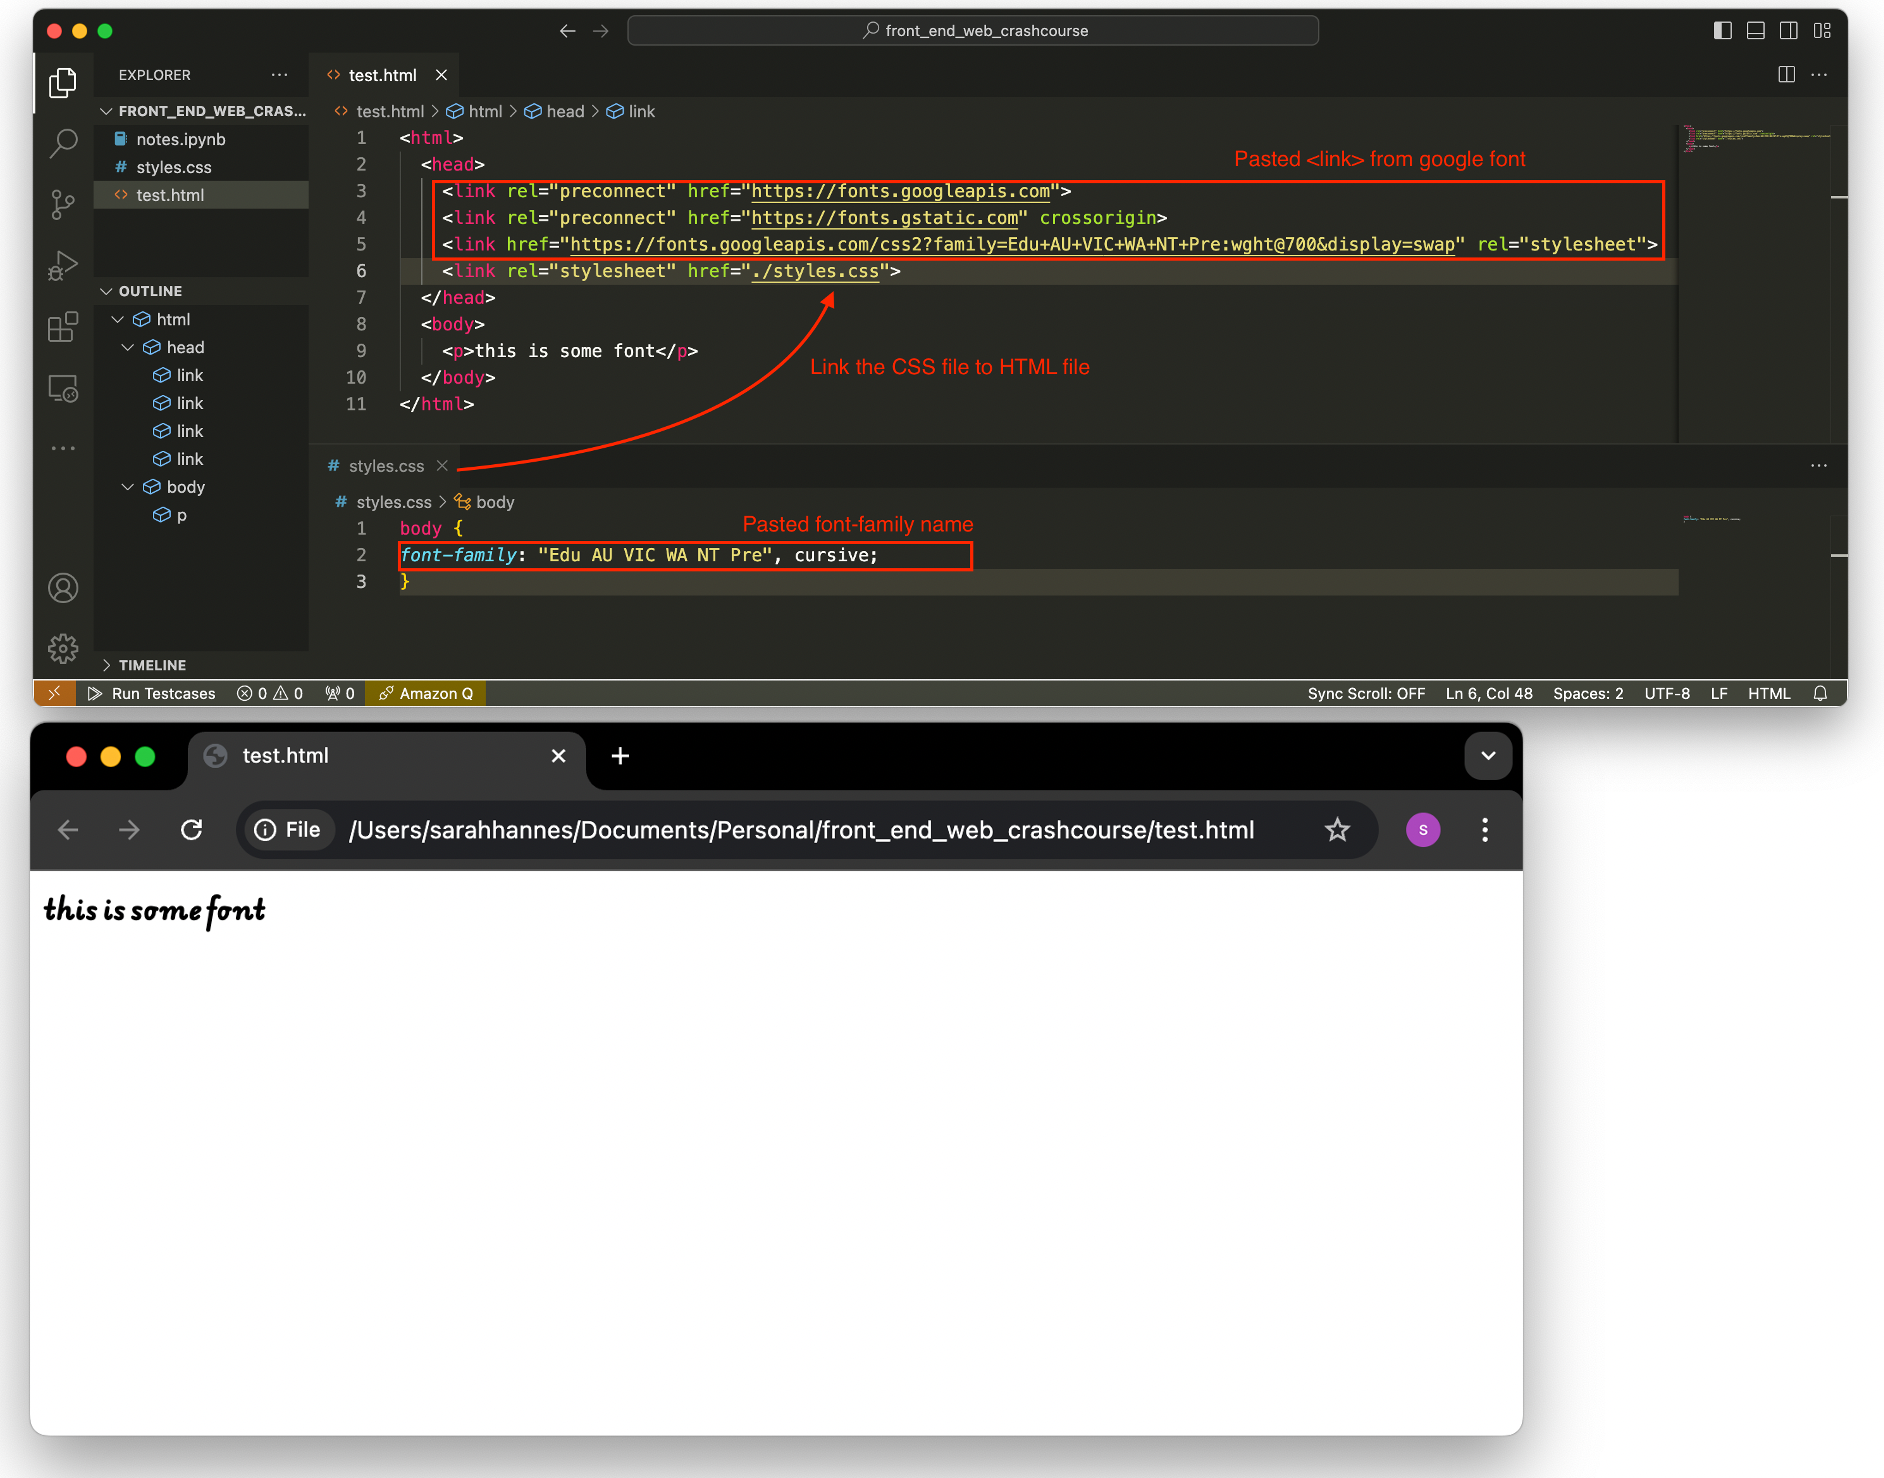Go back in Chrome browser

[68, 830]
